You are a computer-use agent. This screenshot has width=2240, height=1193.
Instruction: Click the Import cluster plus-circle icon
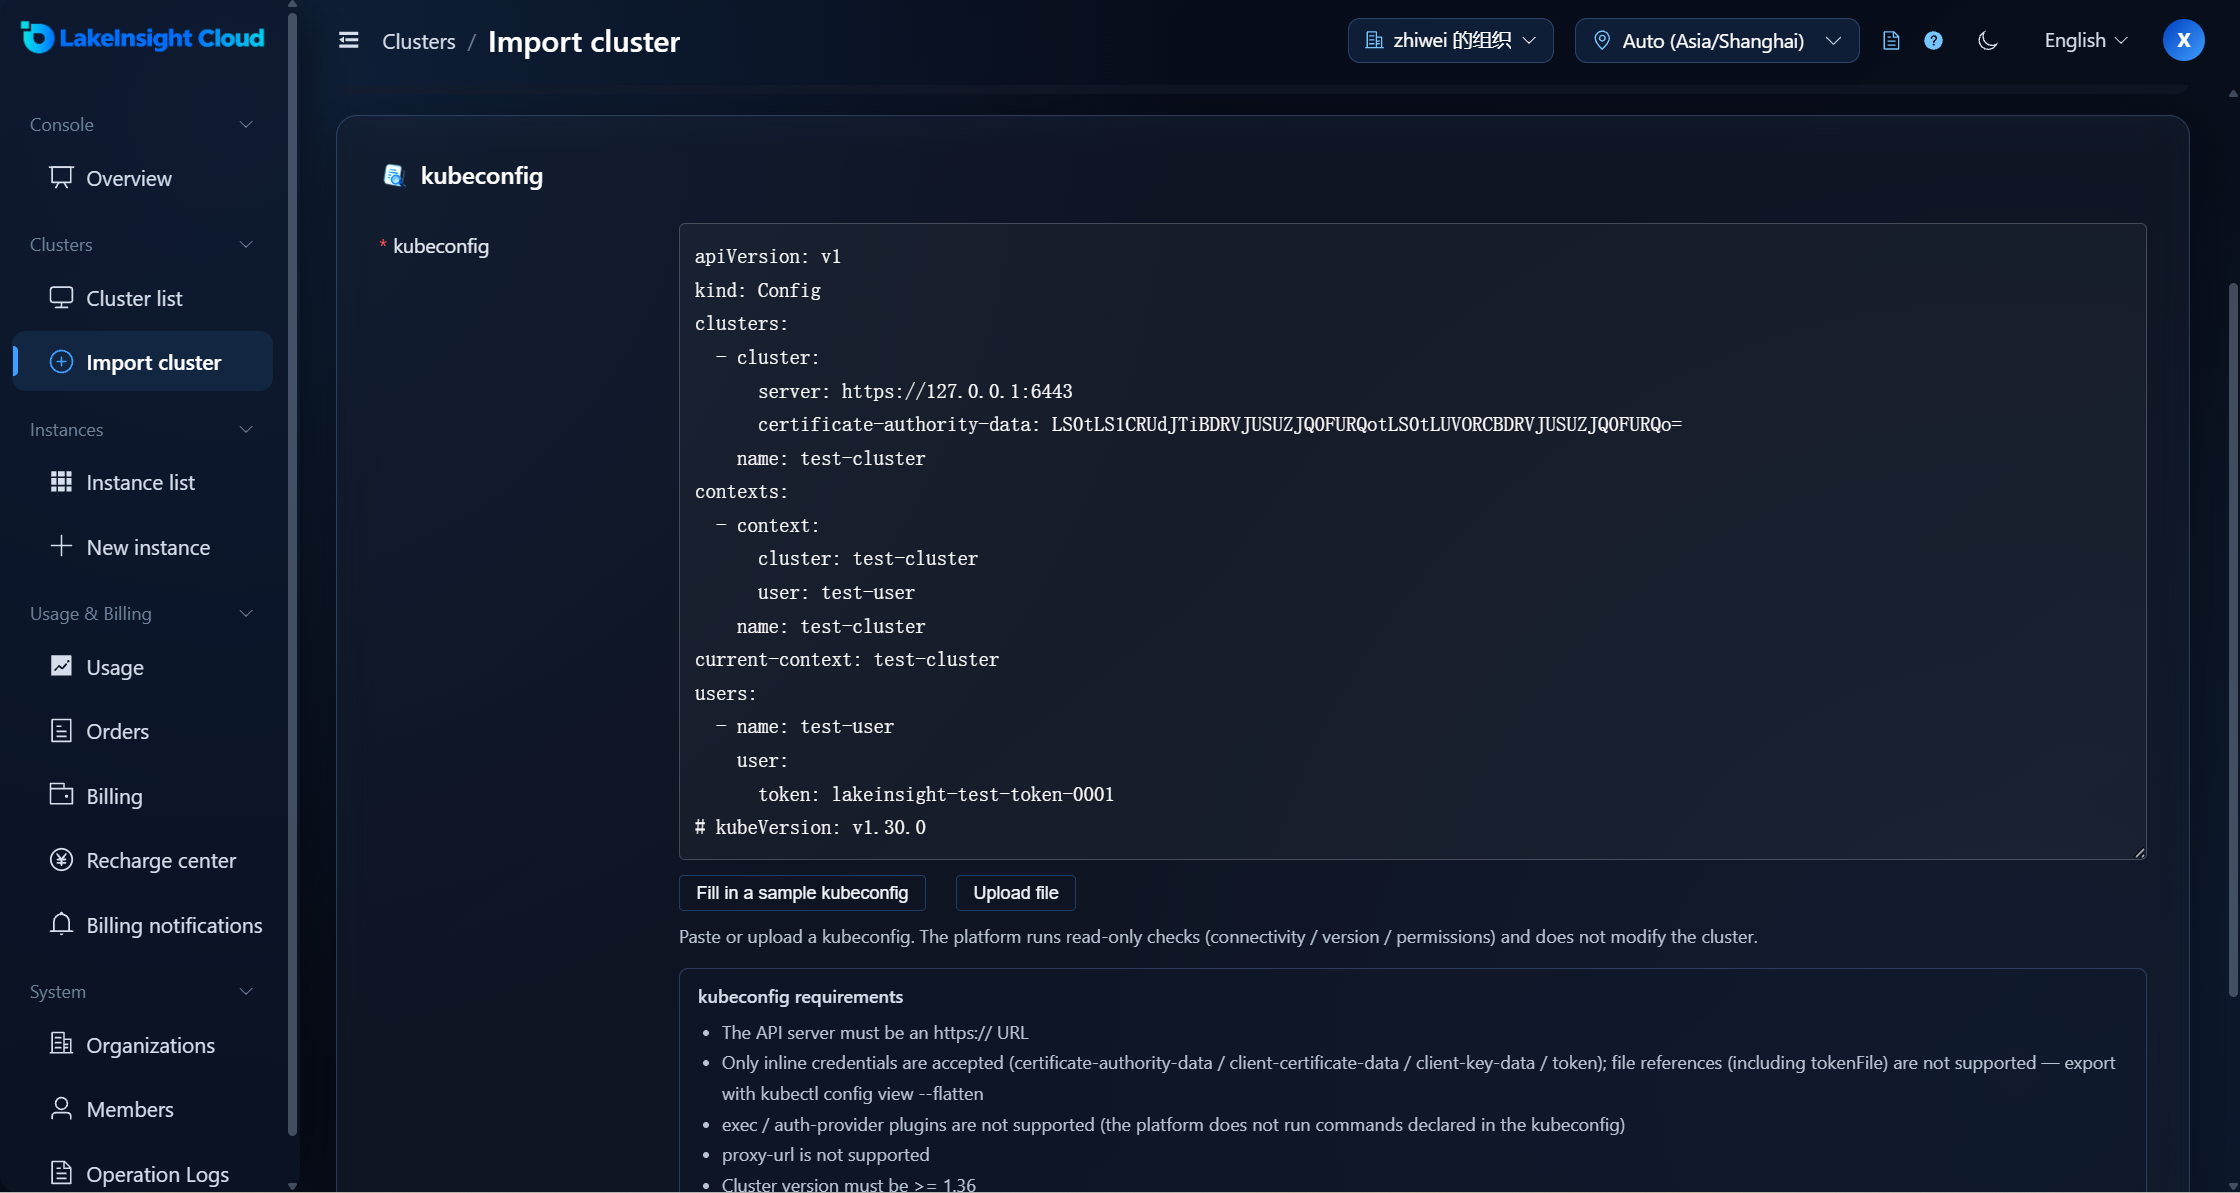61,361
